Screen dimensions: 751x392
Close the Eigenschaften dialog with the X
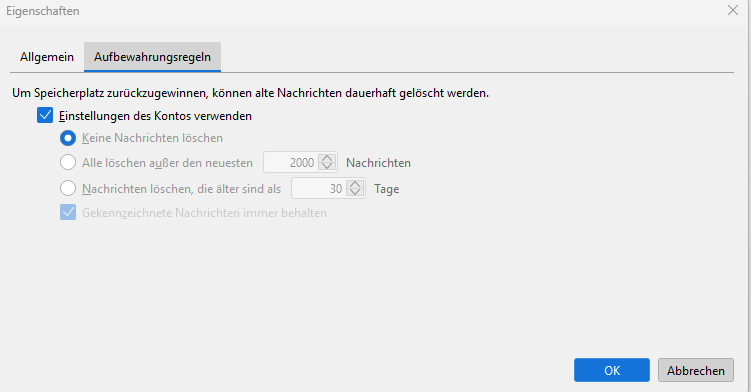[733, 10]
